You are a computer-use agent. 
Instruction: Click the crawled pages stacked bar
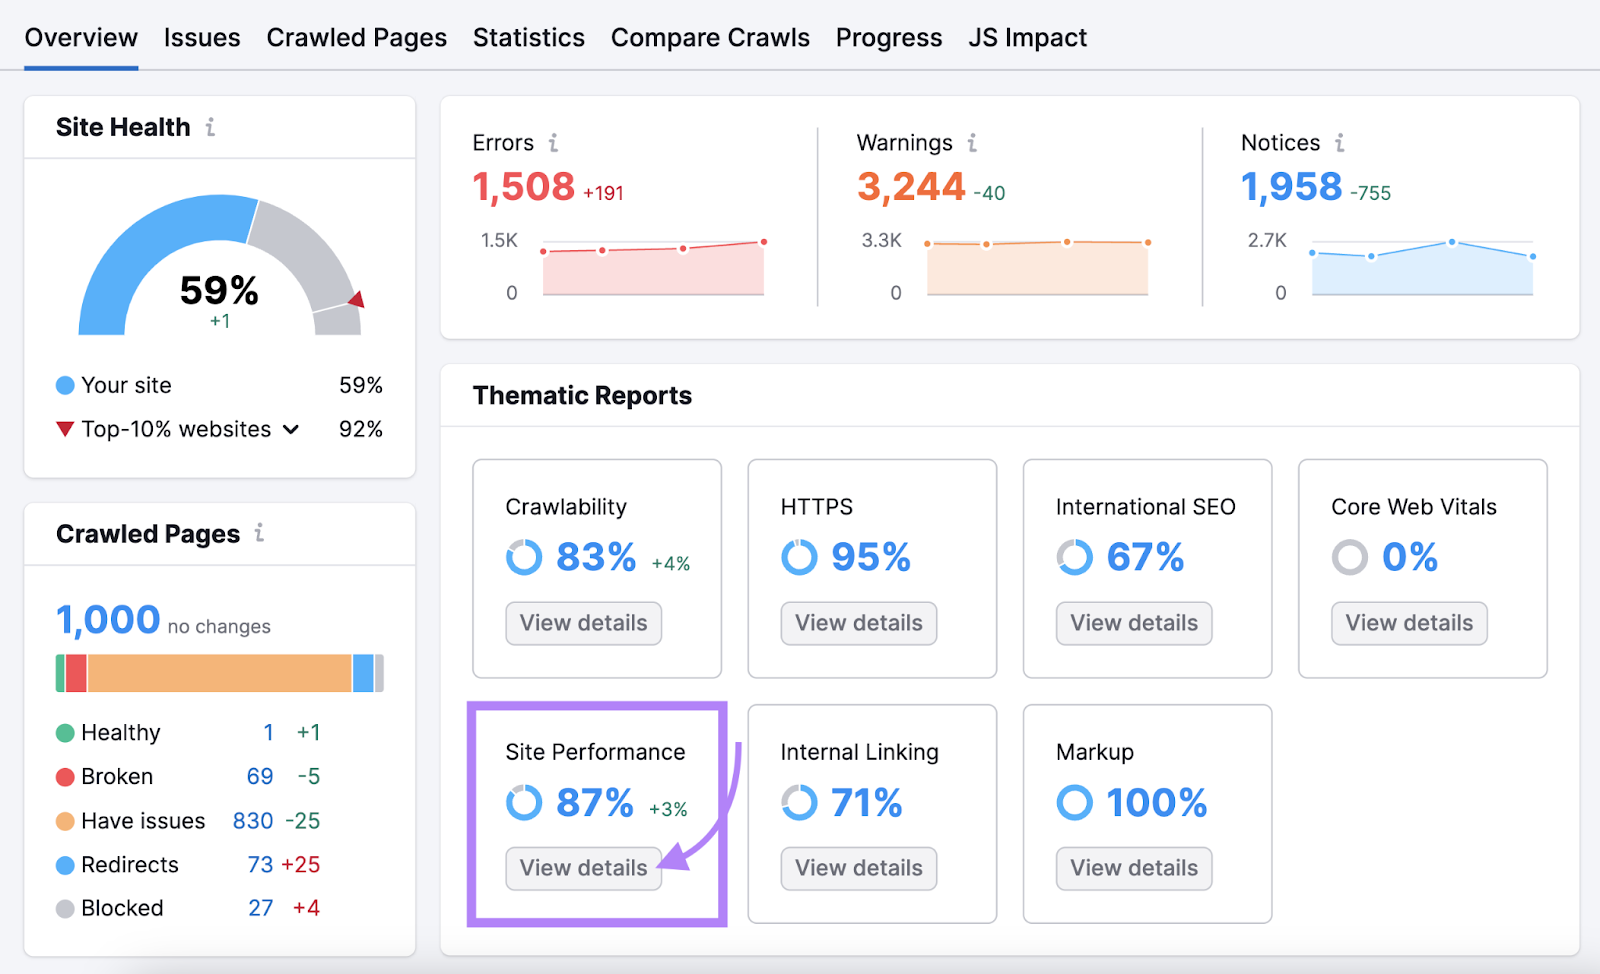[219, 672]
